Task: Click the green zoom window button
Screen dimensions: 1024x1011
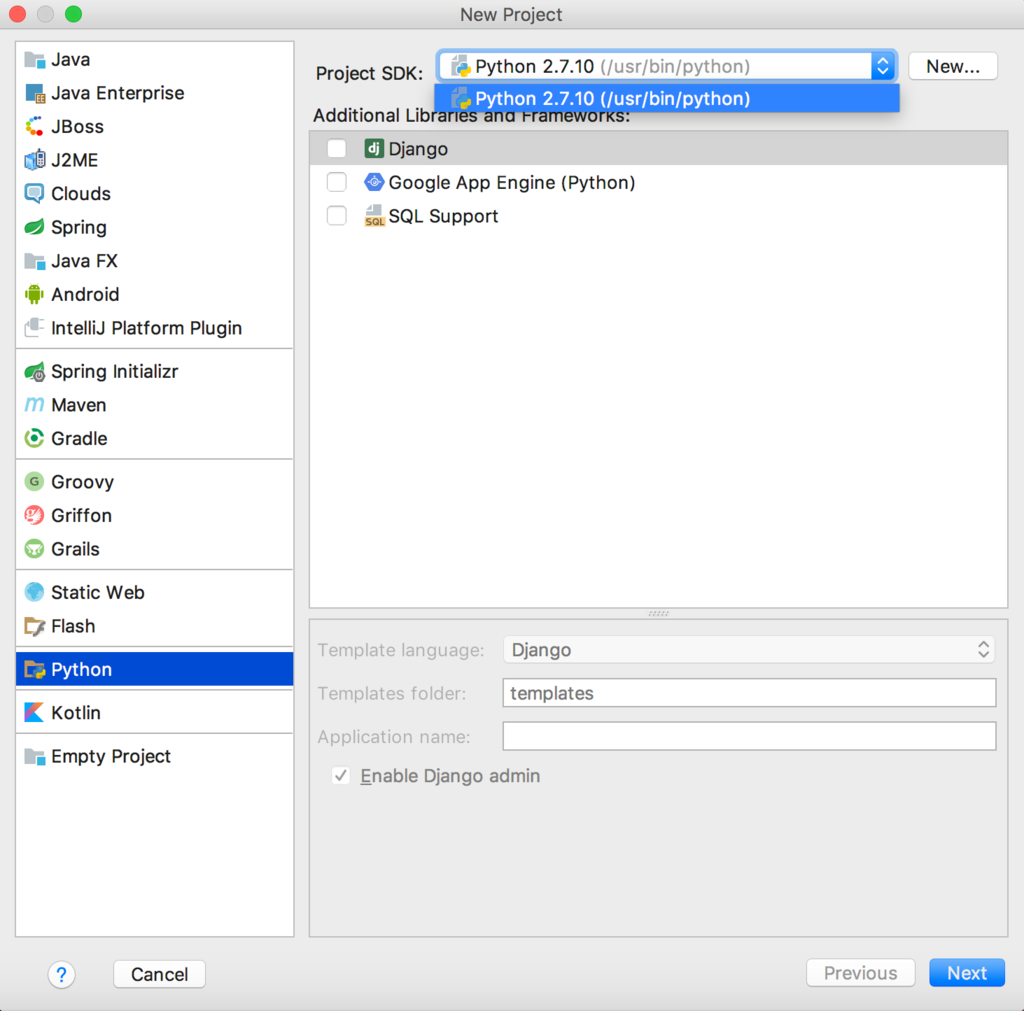Action: [x=74, y=14]
